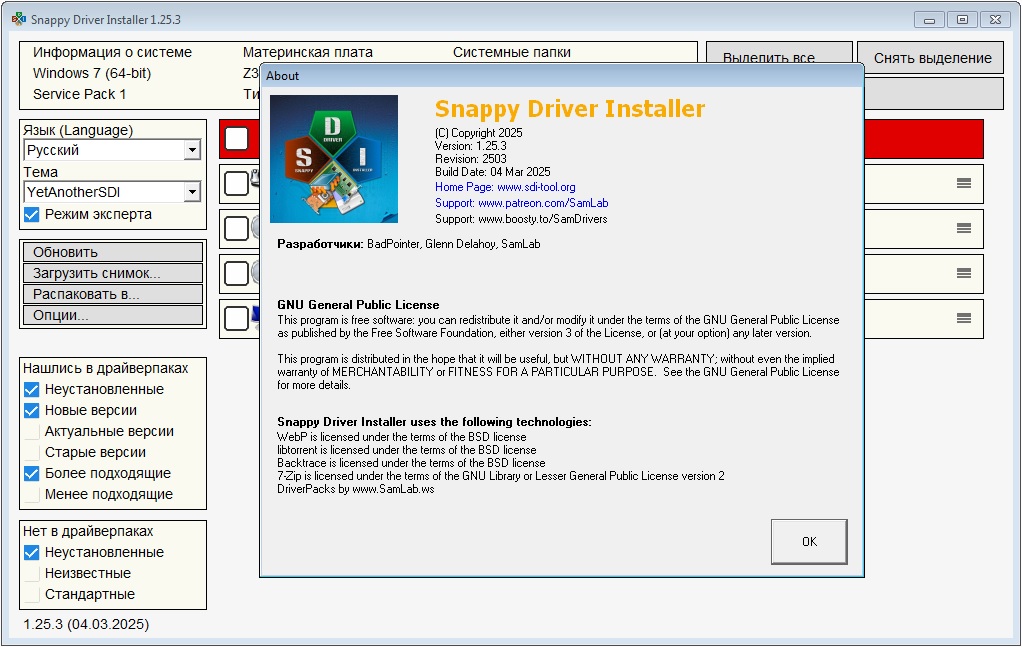Image resolution: width=1022 pixels, height=647 pixels.
Task: Click the app icon in title bar
Action: pos(18,19)
